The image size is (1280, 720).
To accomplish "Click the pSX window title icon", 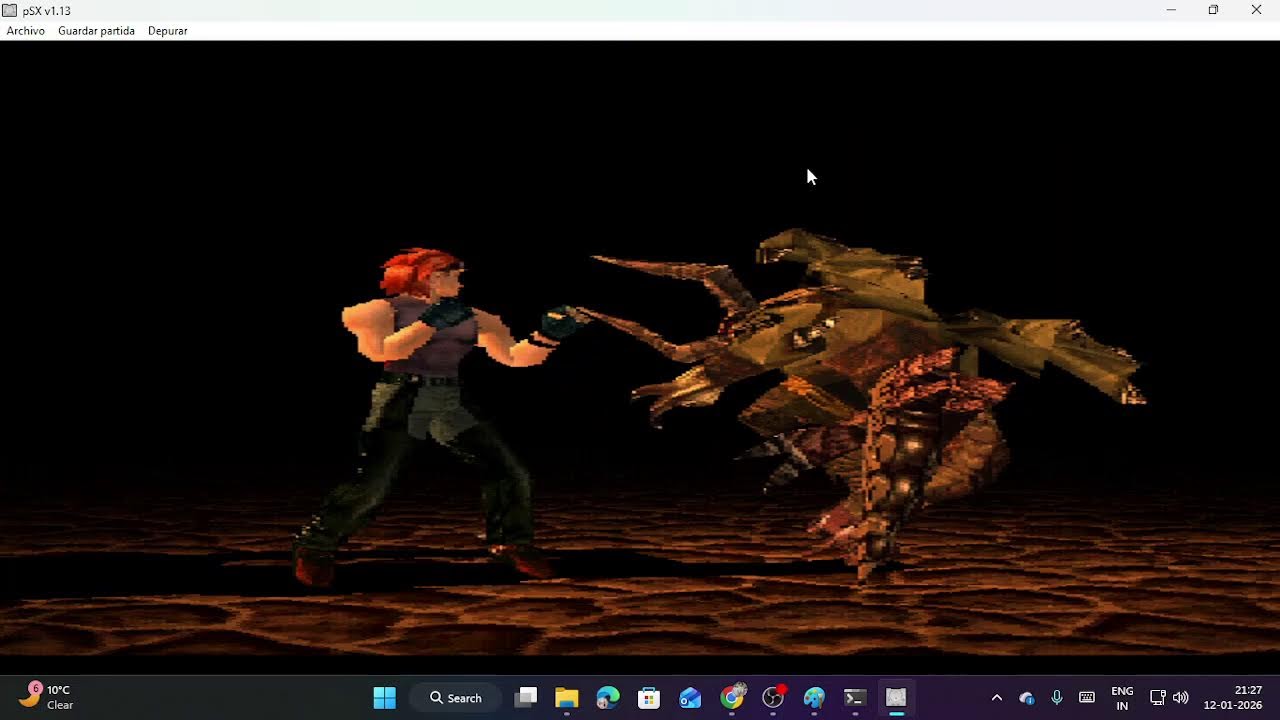I will coord(10,10).
